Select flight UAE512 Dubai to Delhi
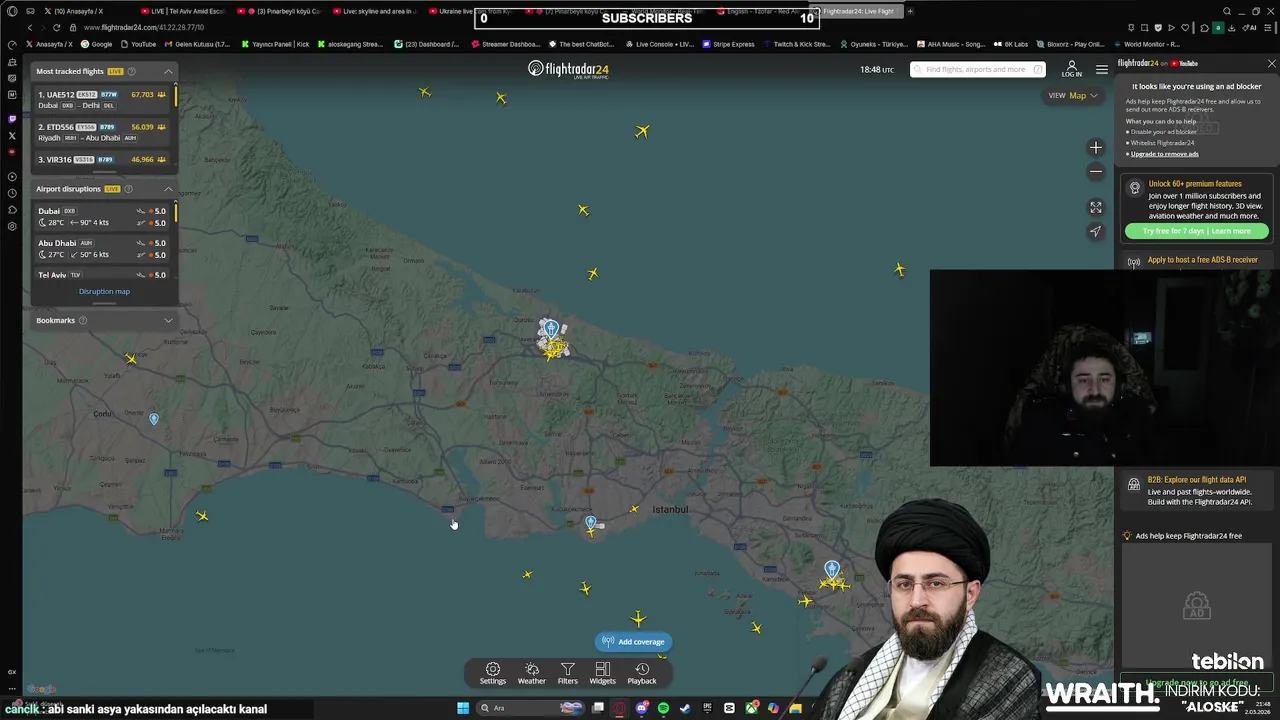1280x720 pixels. coord(103,100)
